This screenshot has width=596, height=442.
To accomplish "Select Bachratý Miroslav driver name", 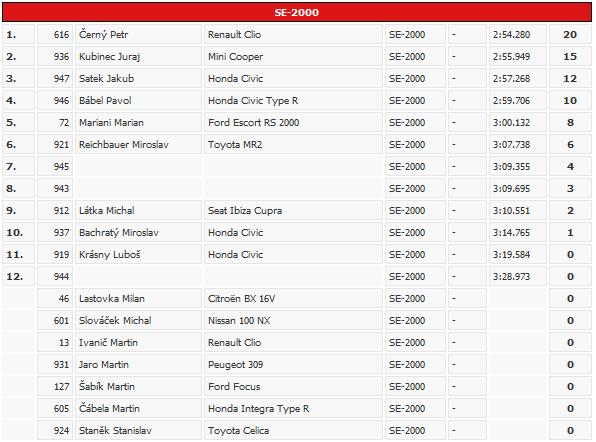I will 119,233.
